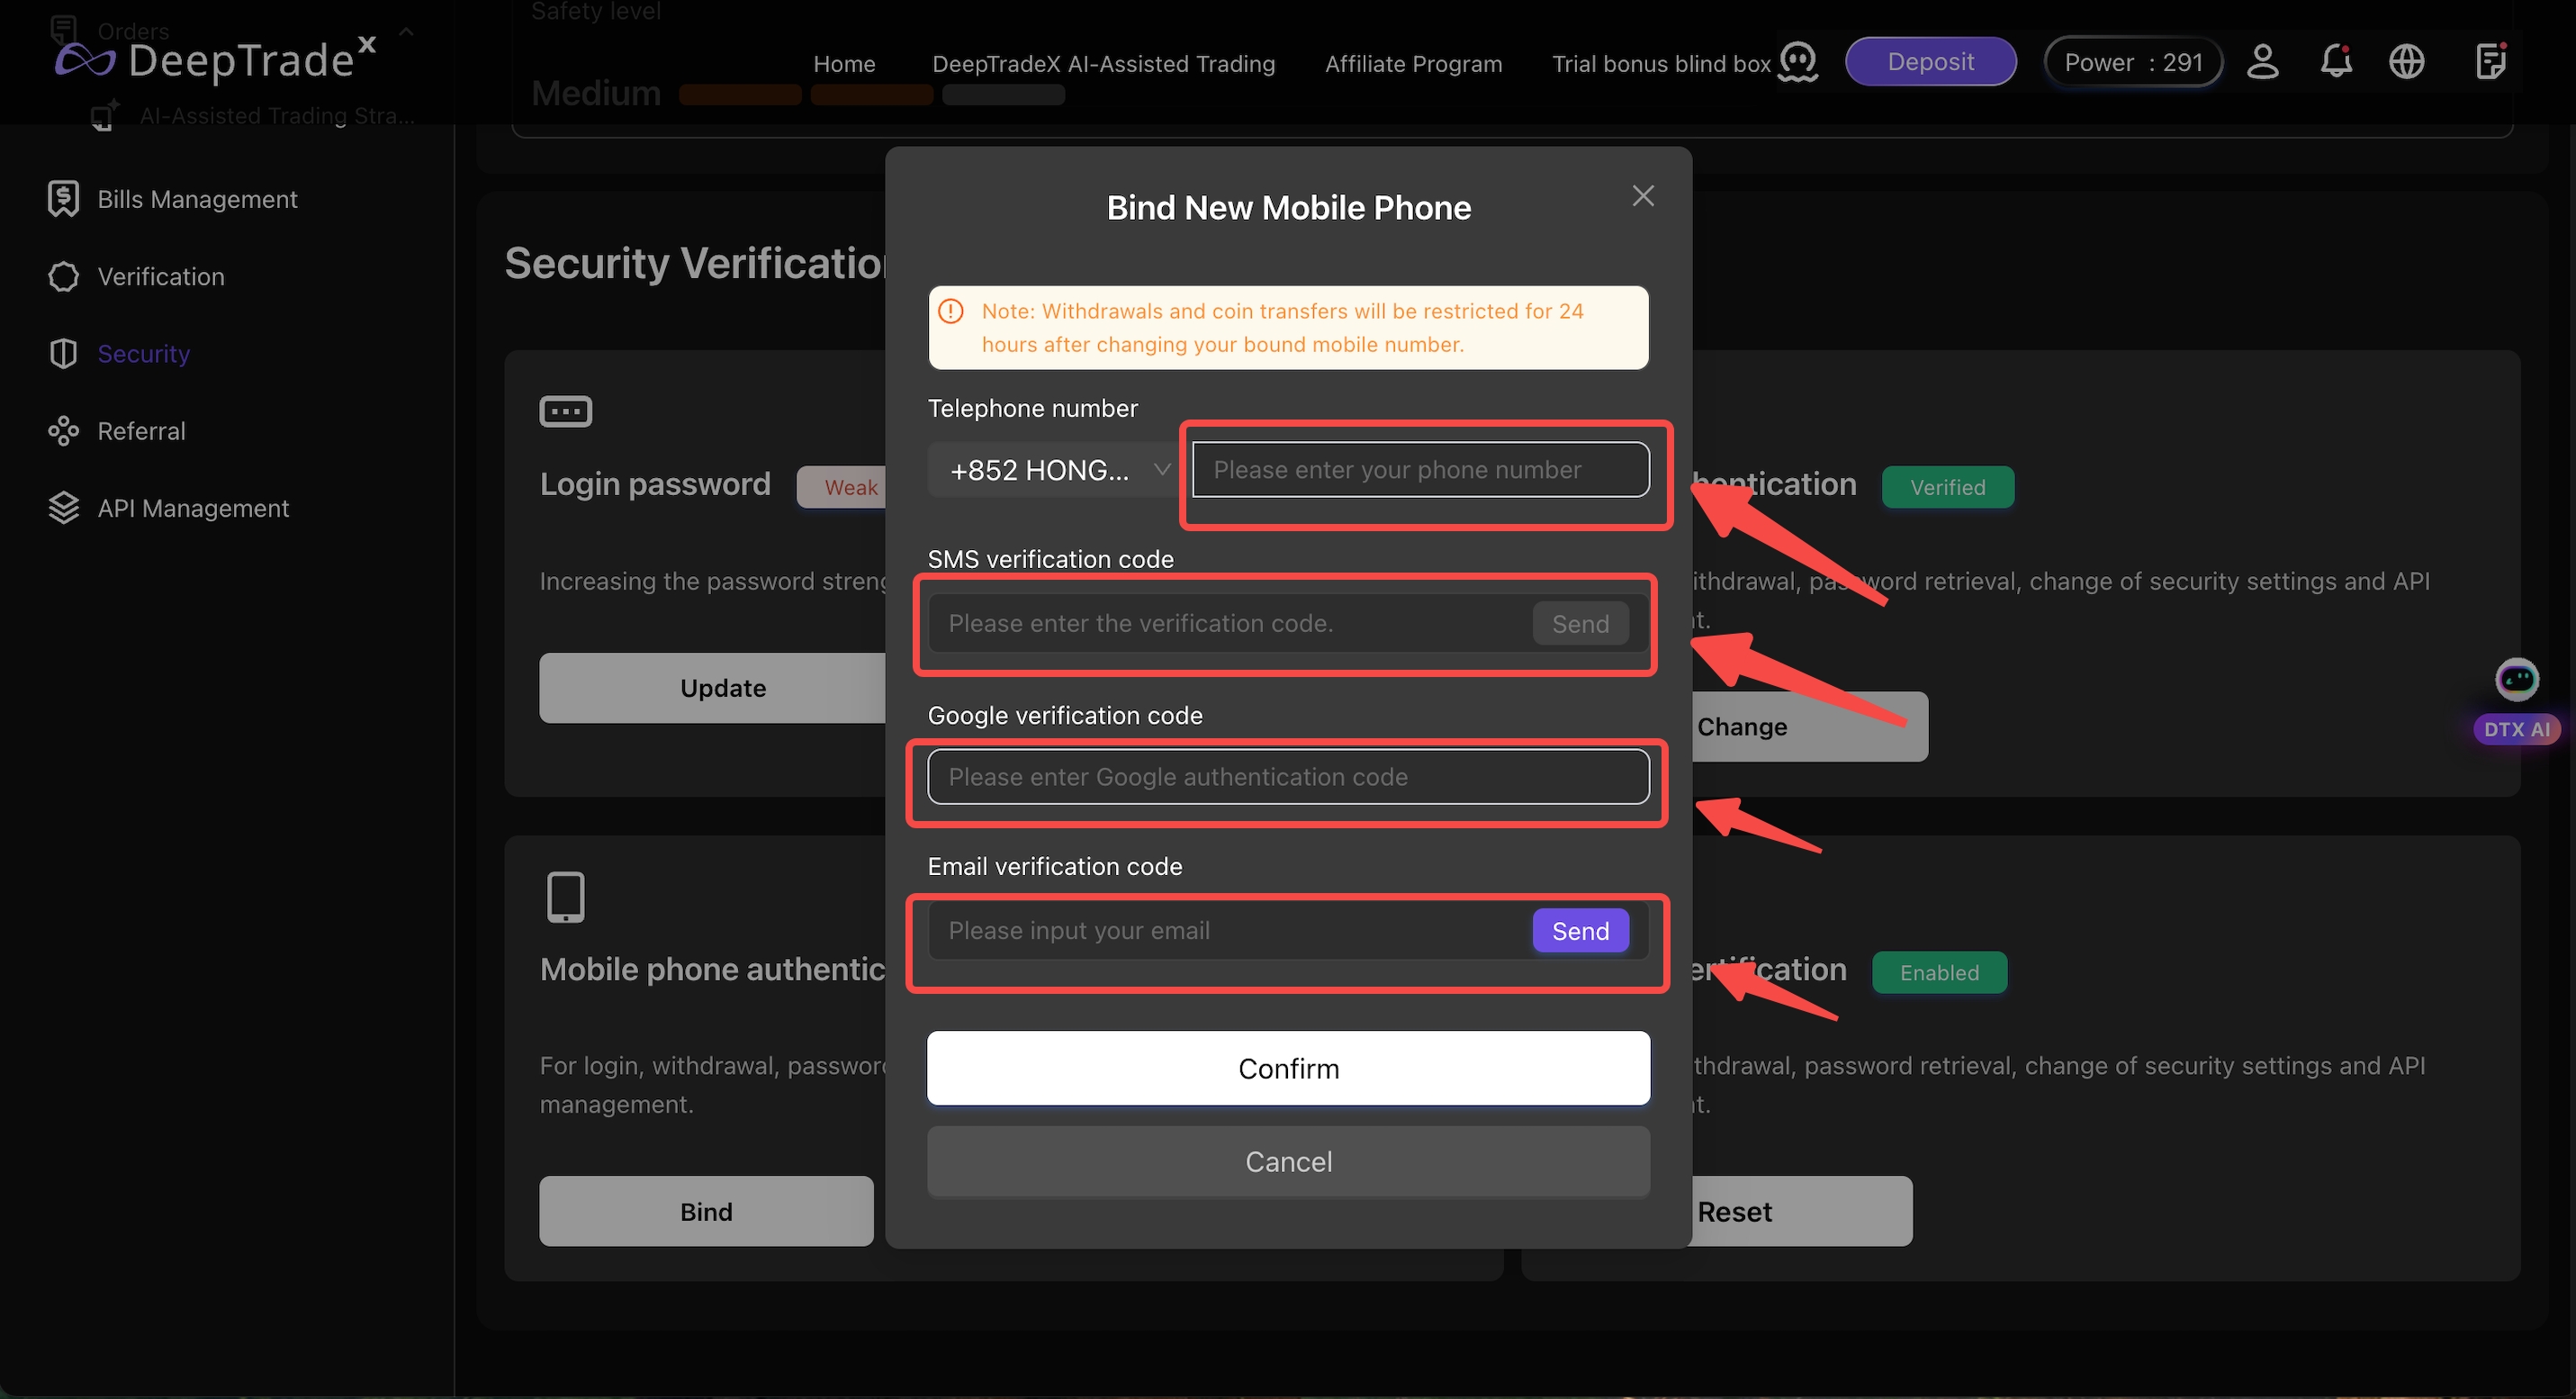Select Security in the sidebar

144,354
